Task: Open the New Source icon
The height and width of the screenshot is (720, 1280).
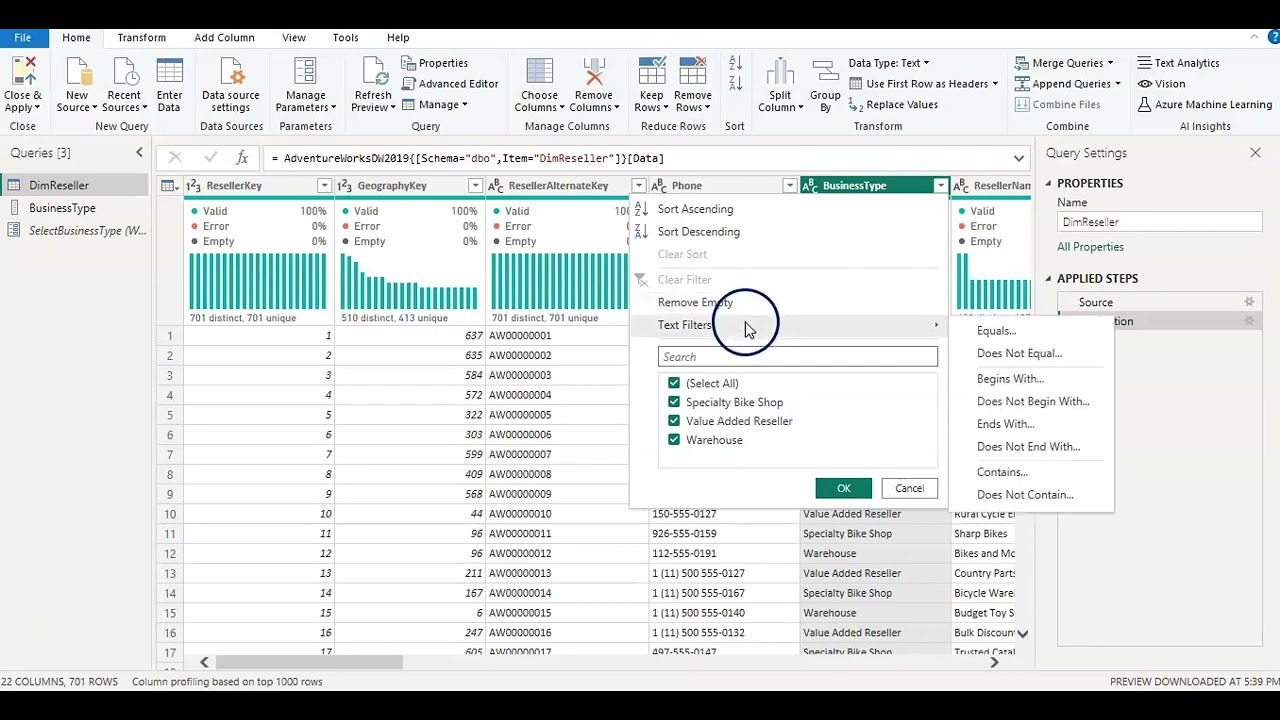Action: [x=77, y=72]
